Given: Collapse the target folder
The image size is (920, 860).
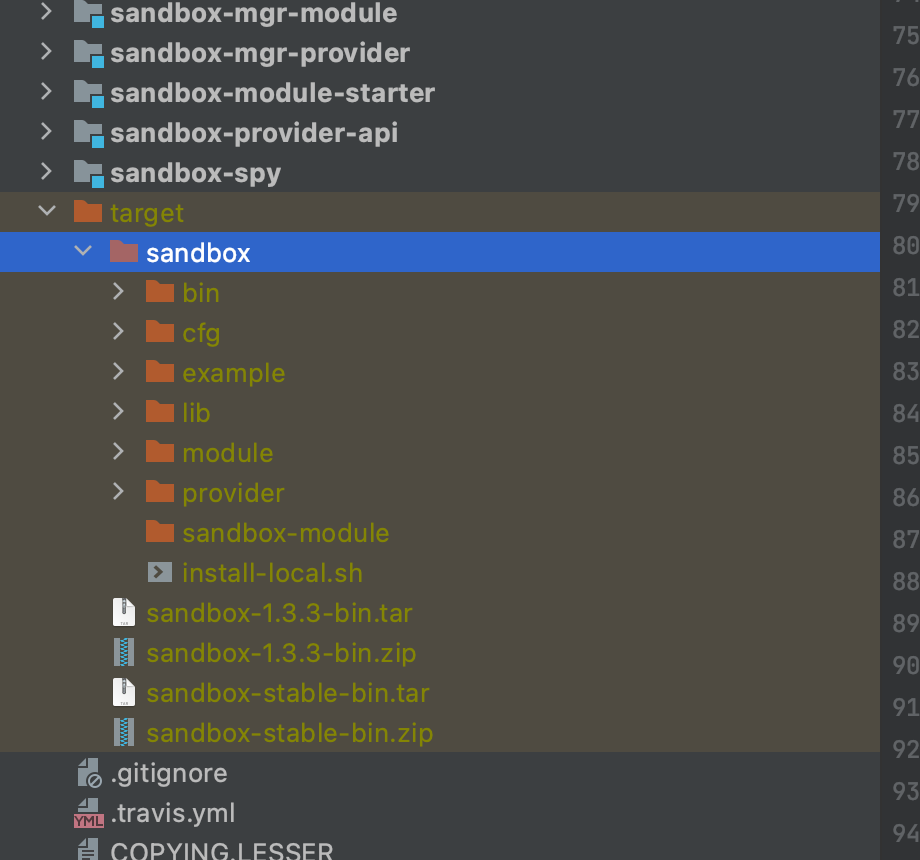Looking at the screenshot, I should (47, 212).
